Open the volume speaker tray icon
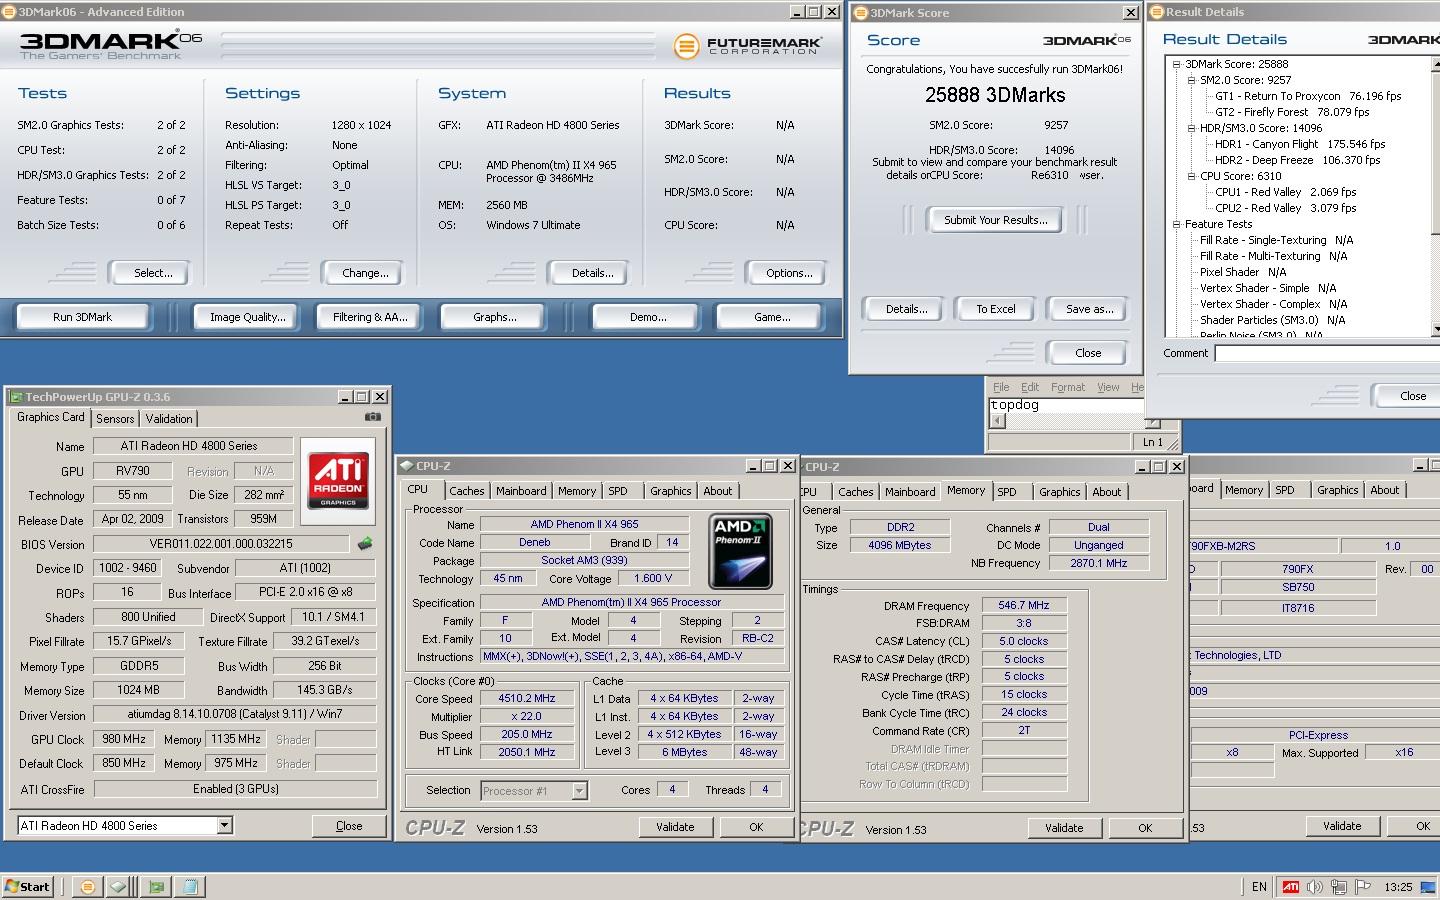The width and height of the screenshot is (1440, 900). [1314, 886]
